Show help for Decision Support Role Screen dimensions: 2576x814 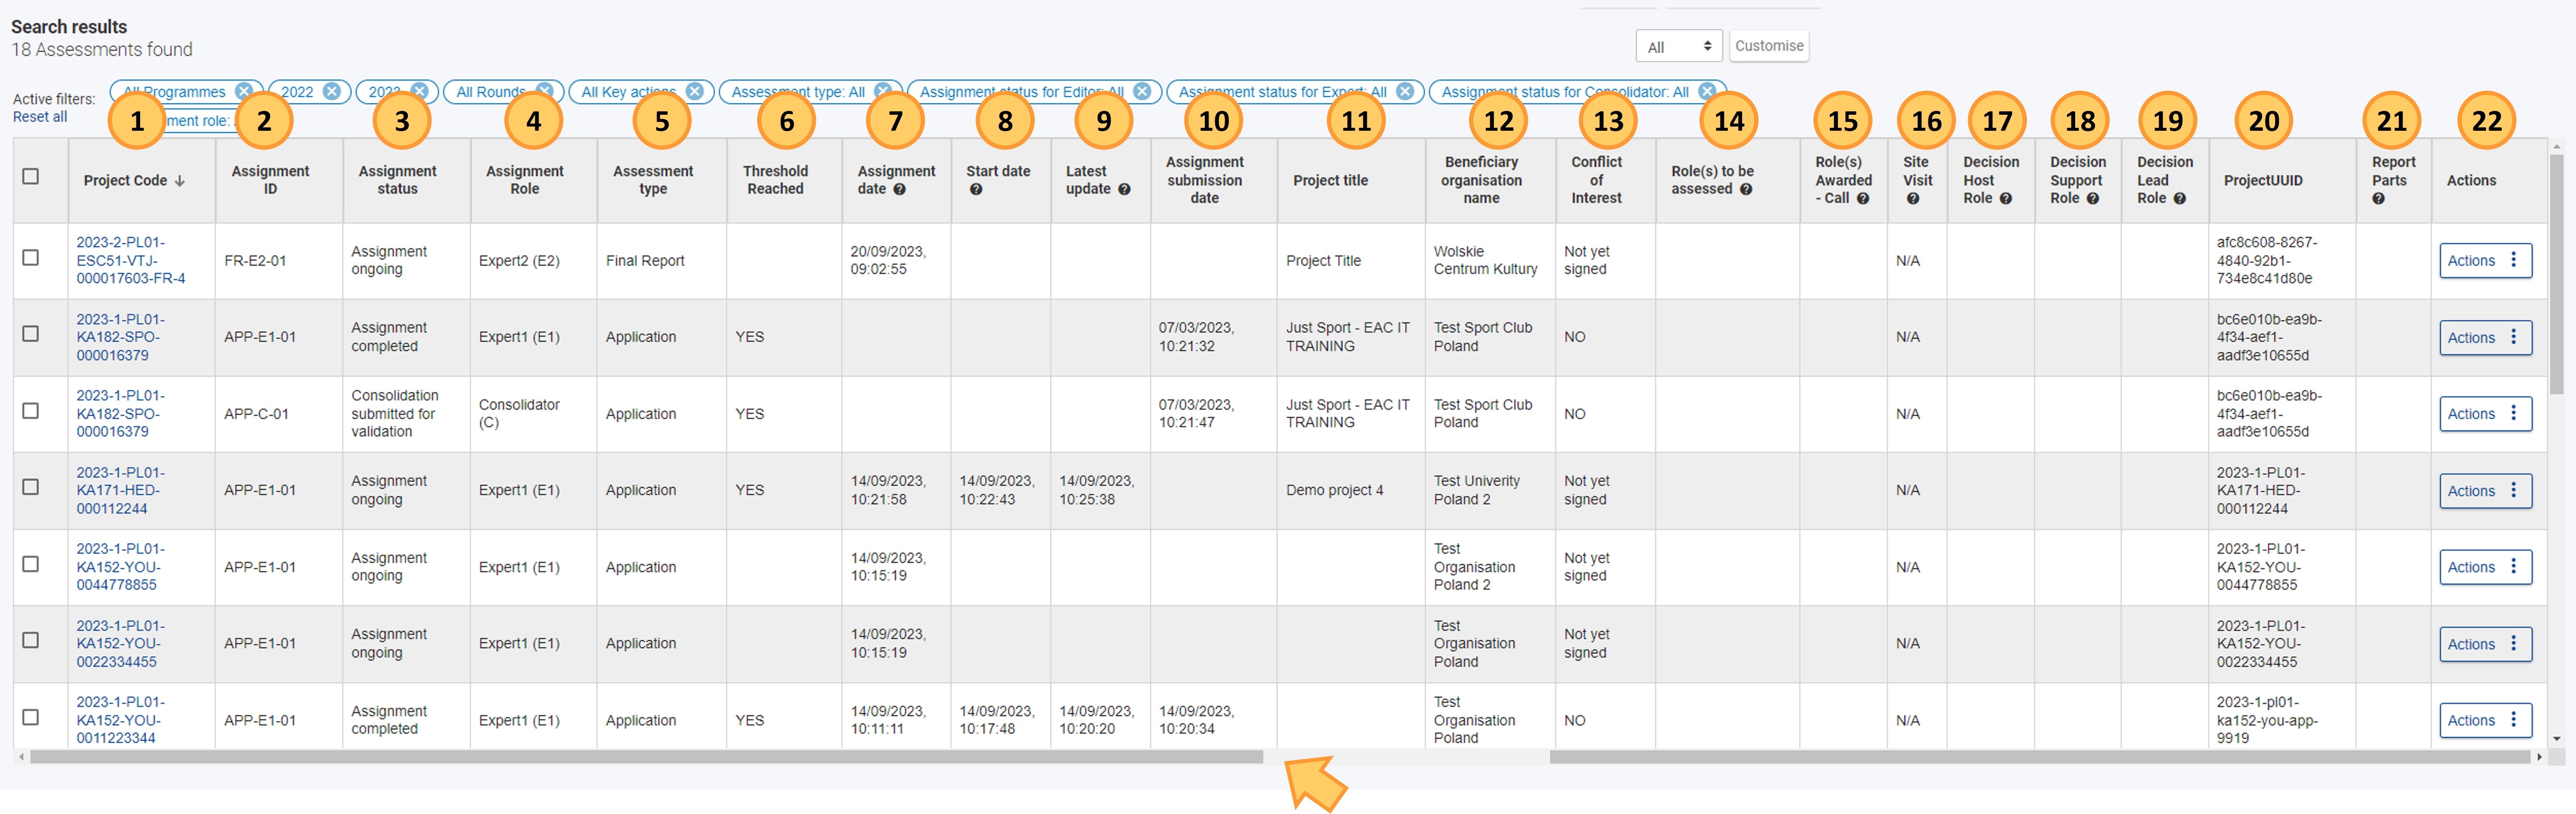click(2093, 198)
